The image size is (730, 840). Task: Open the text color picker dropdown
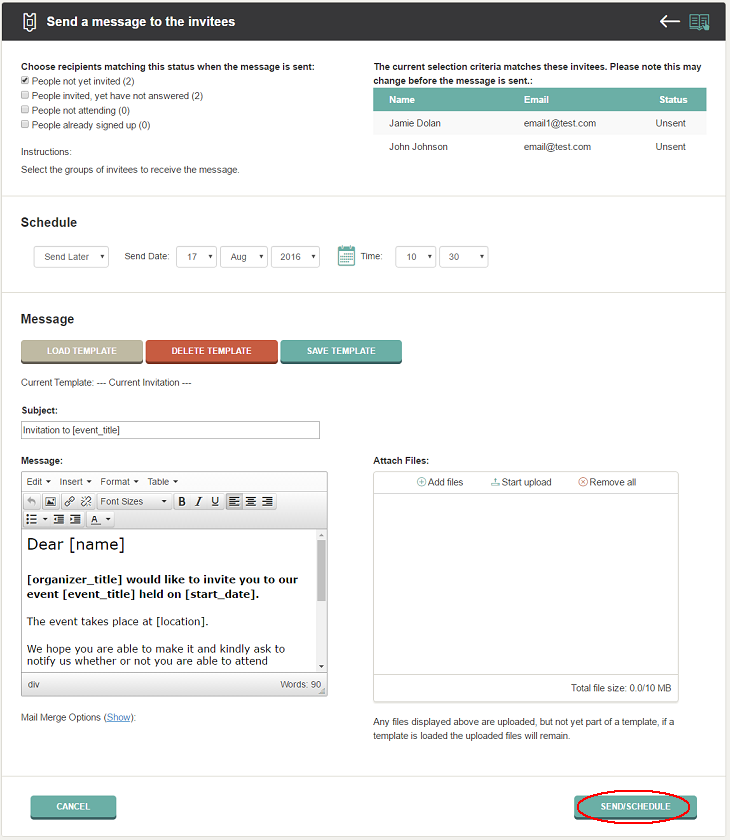point(108,519)
